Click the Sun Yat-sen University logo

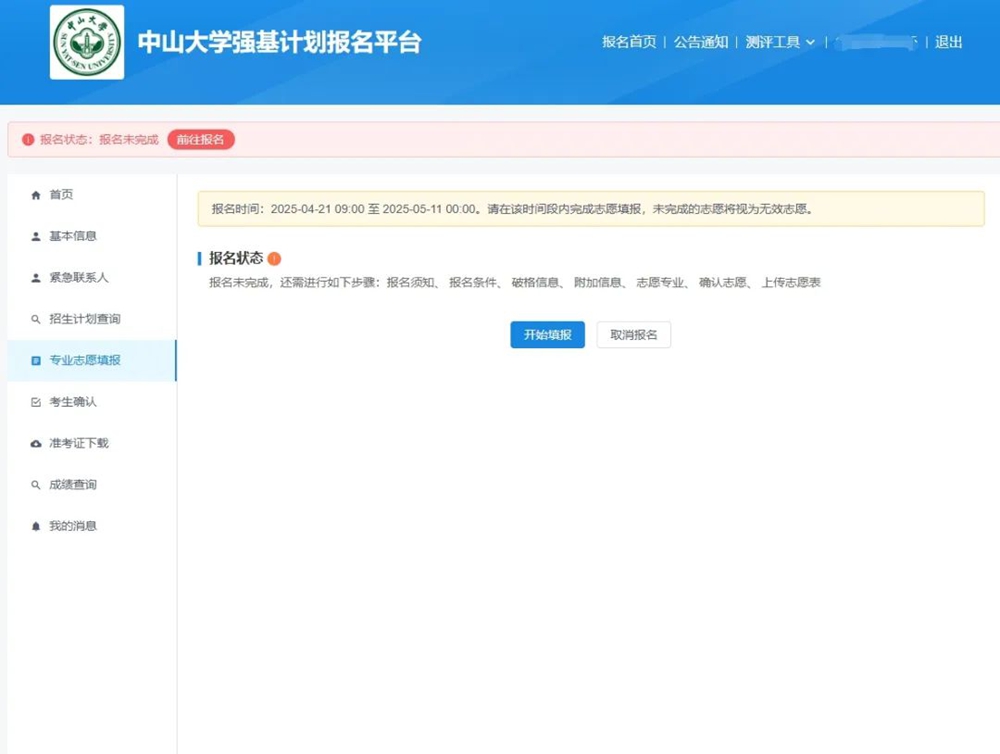pos(87,42)
